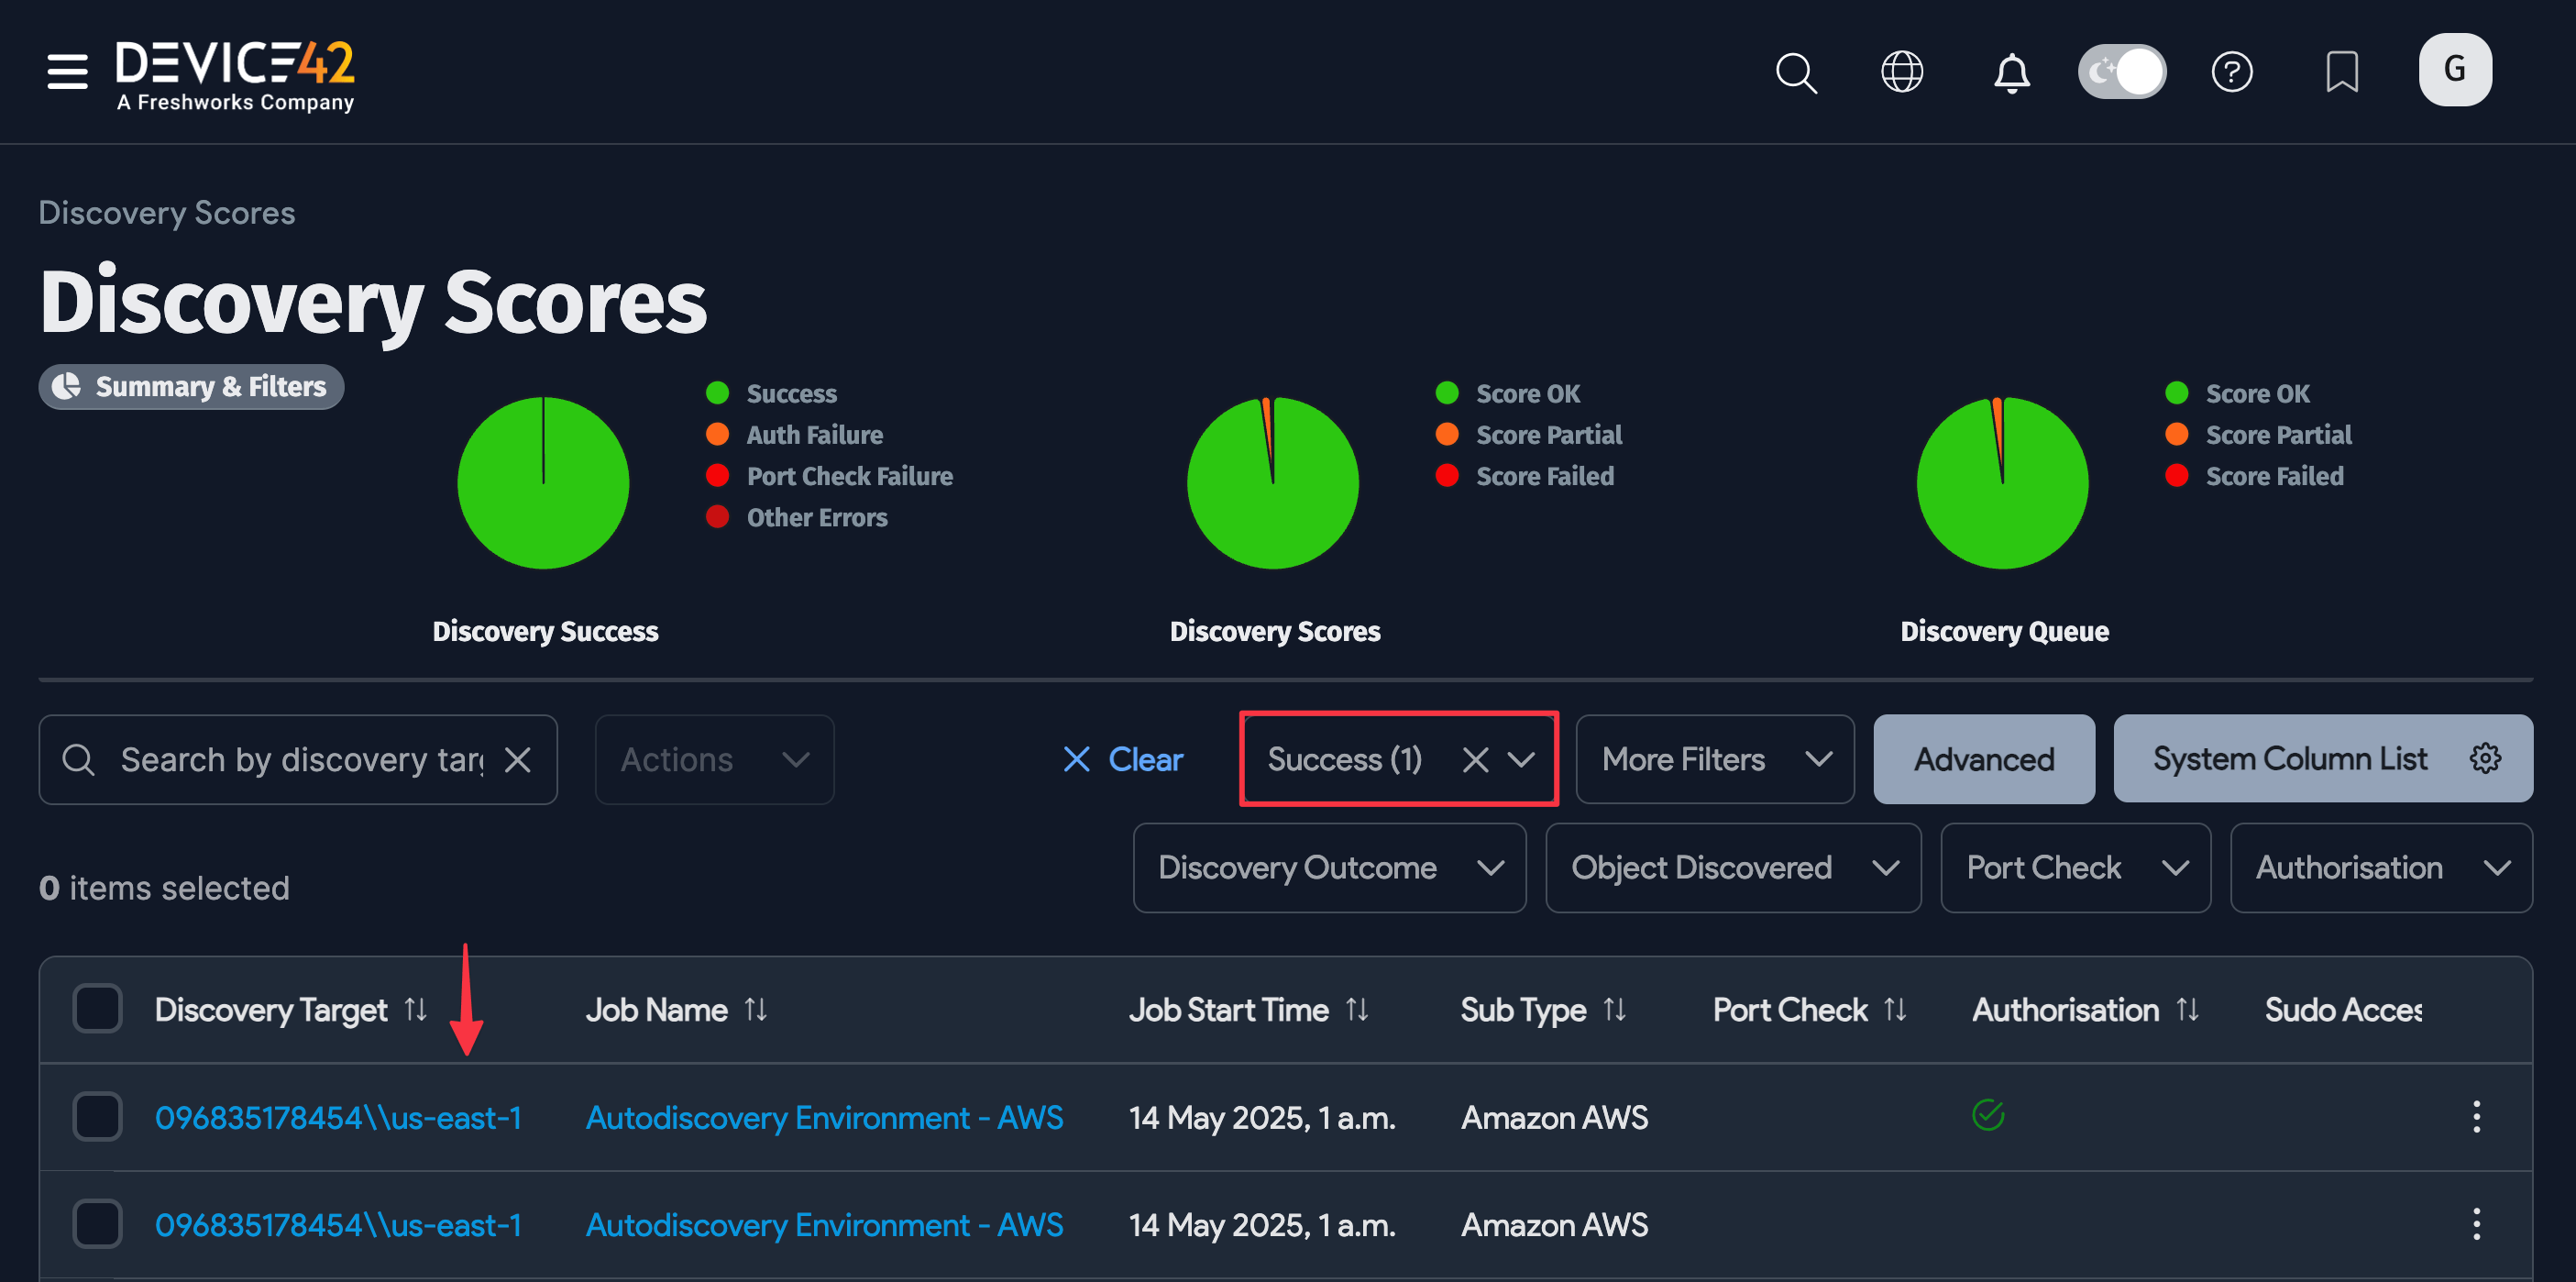Screen dimensions: 2576x1282
Task: Select the checkbox on the first table row
Action: coord(97,1117)
